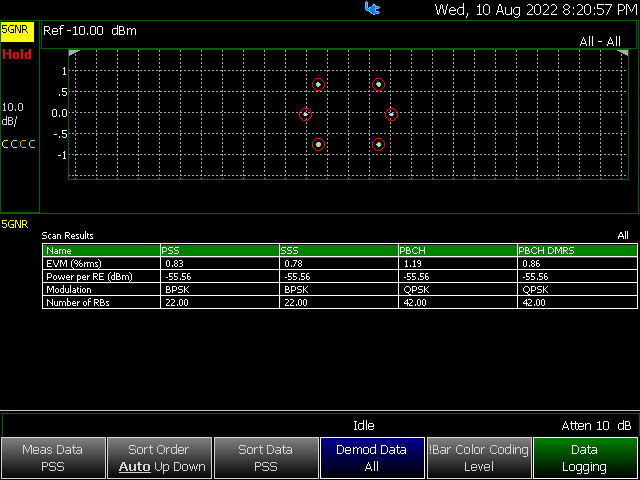Click the All - All label
This screenshot has width=640, height=480.
coord(600,41)
